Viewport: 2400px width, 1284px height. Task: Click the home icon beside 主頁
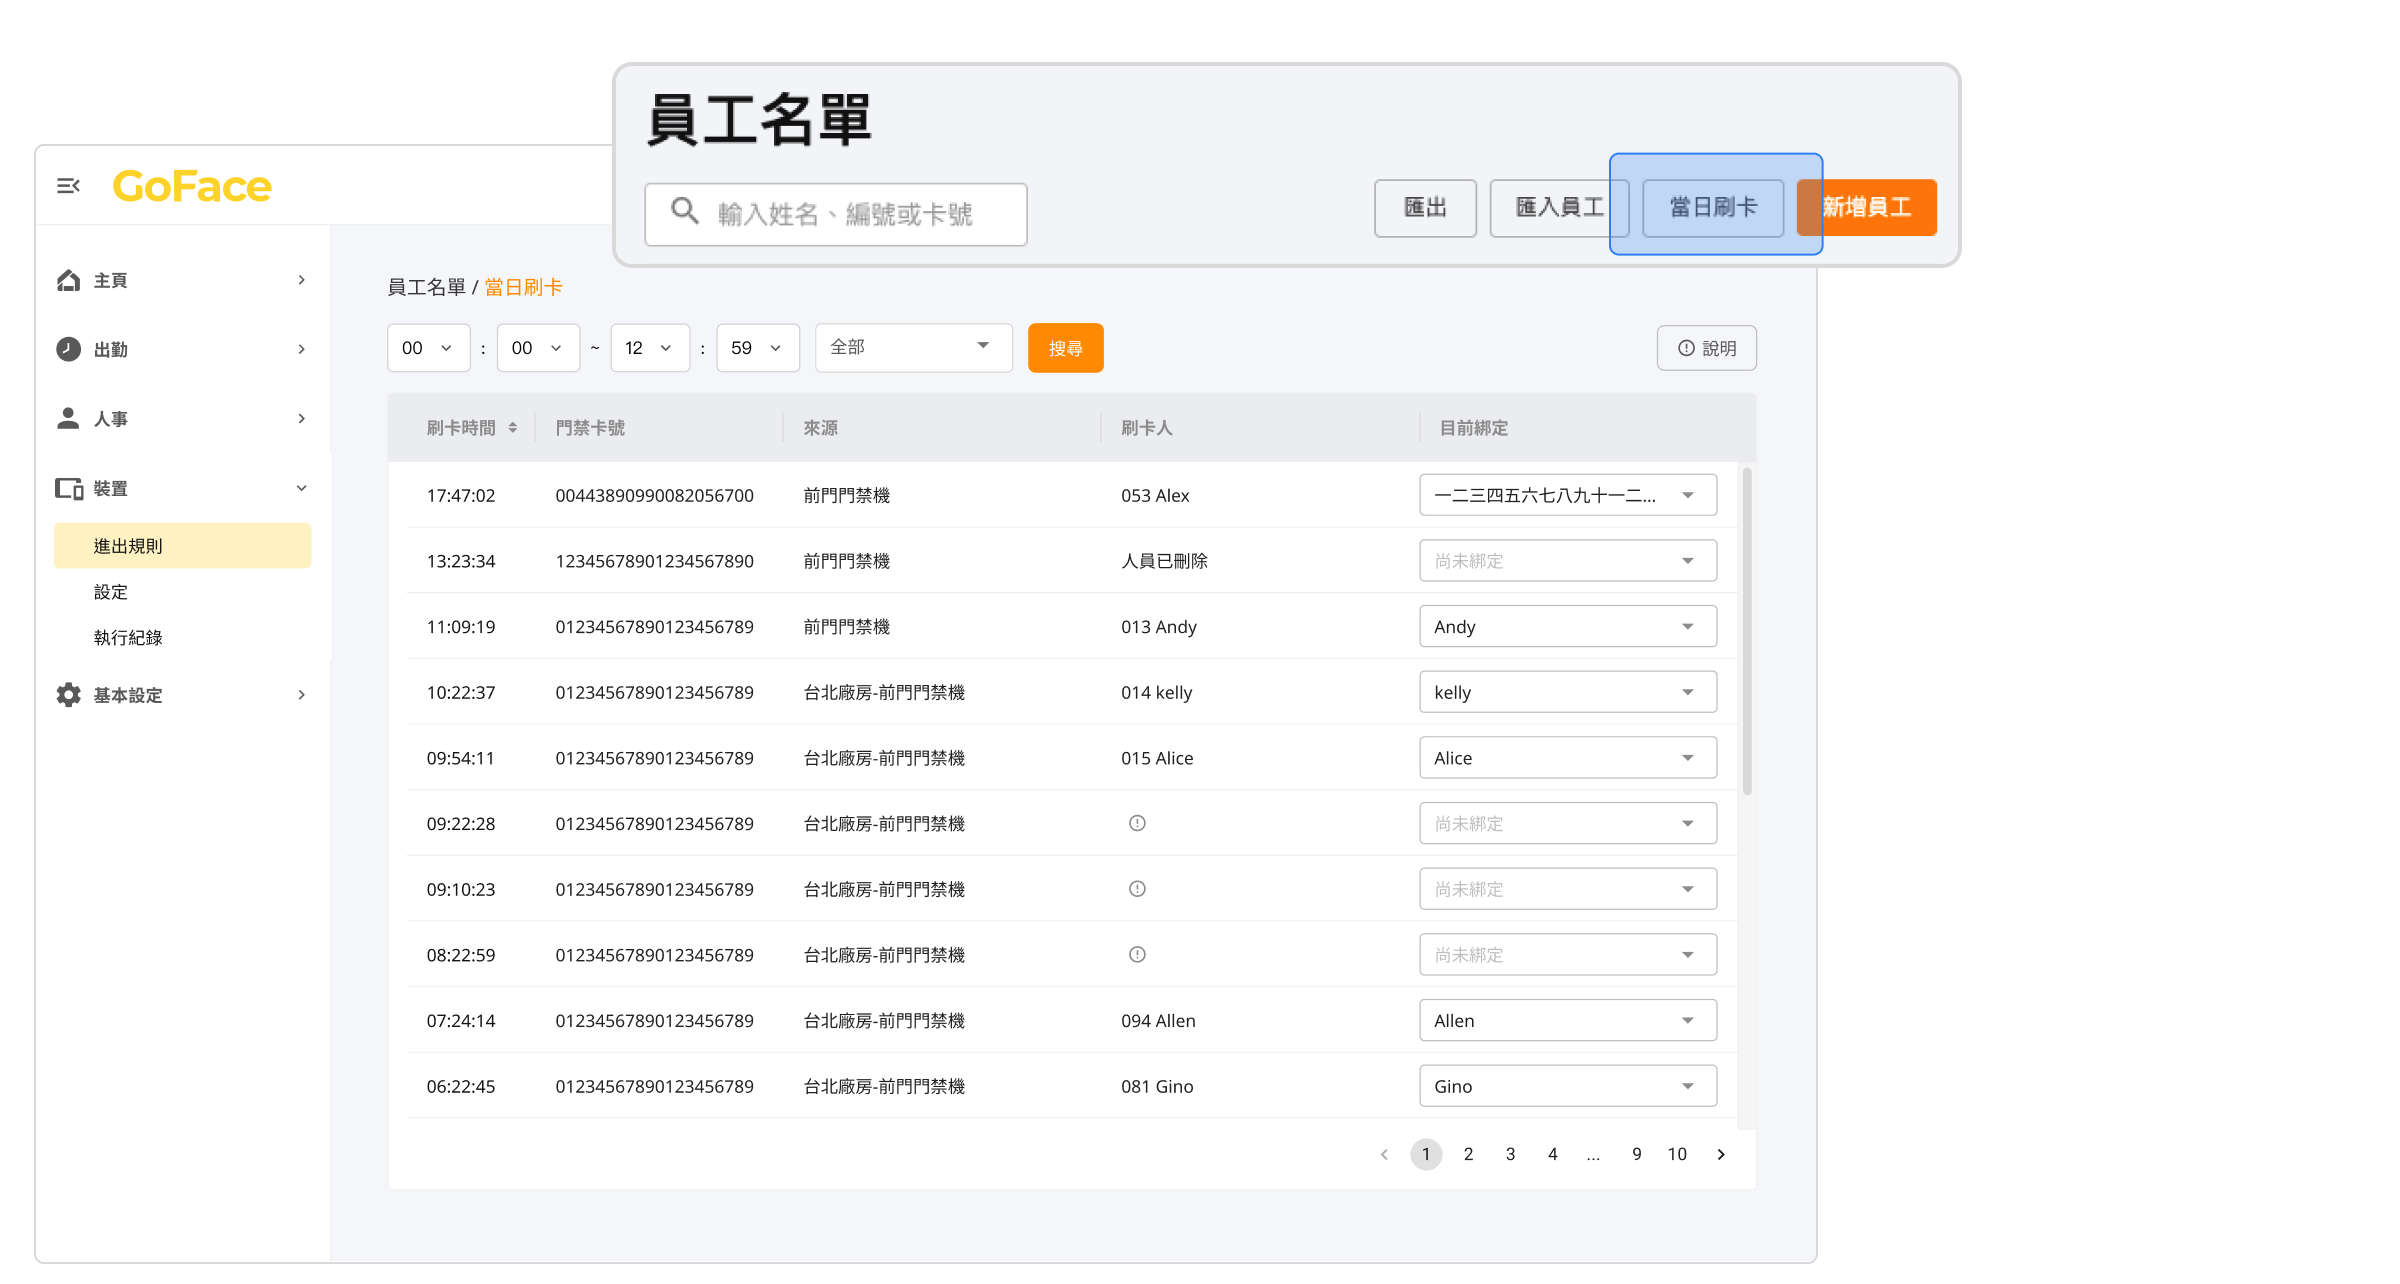tap(68, 280)
